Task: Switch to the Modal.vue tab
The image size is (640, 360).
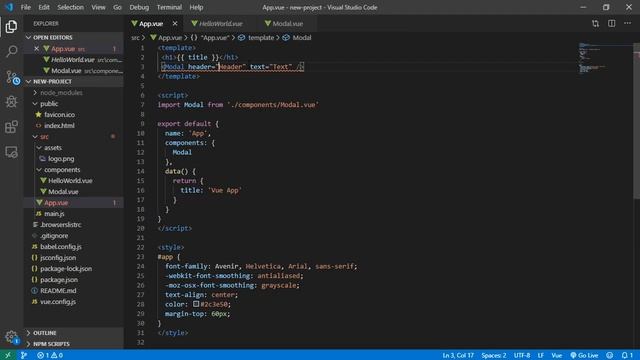Action: click(287, 24)
